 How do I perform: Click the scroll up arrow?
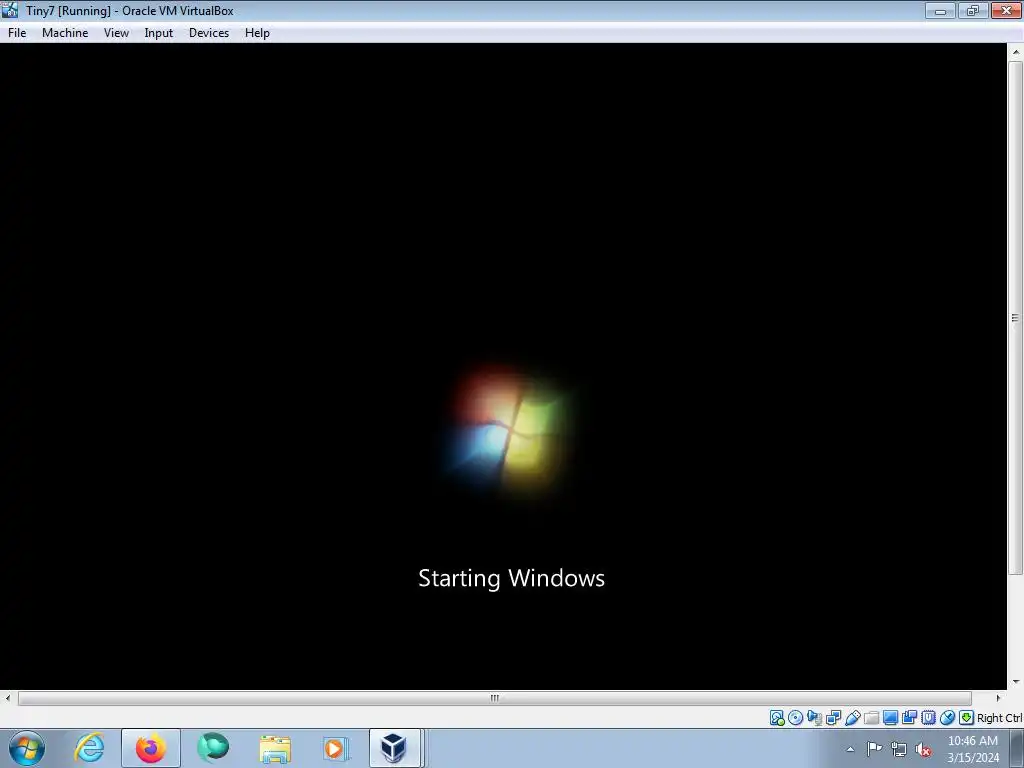pyautogui.click(x=1016, y=52)
